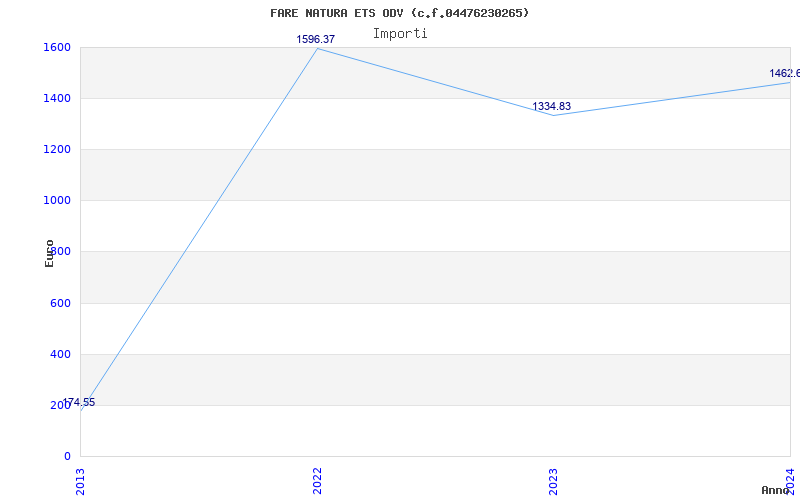Image resolution: width=800 pixels, height=500 pixels.
Task: Click the line dip point at 2023
Action: tap(554, 115)
